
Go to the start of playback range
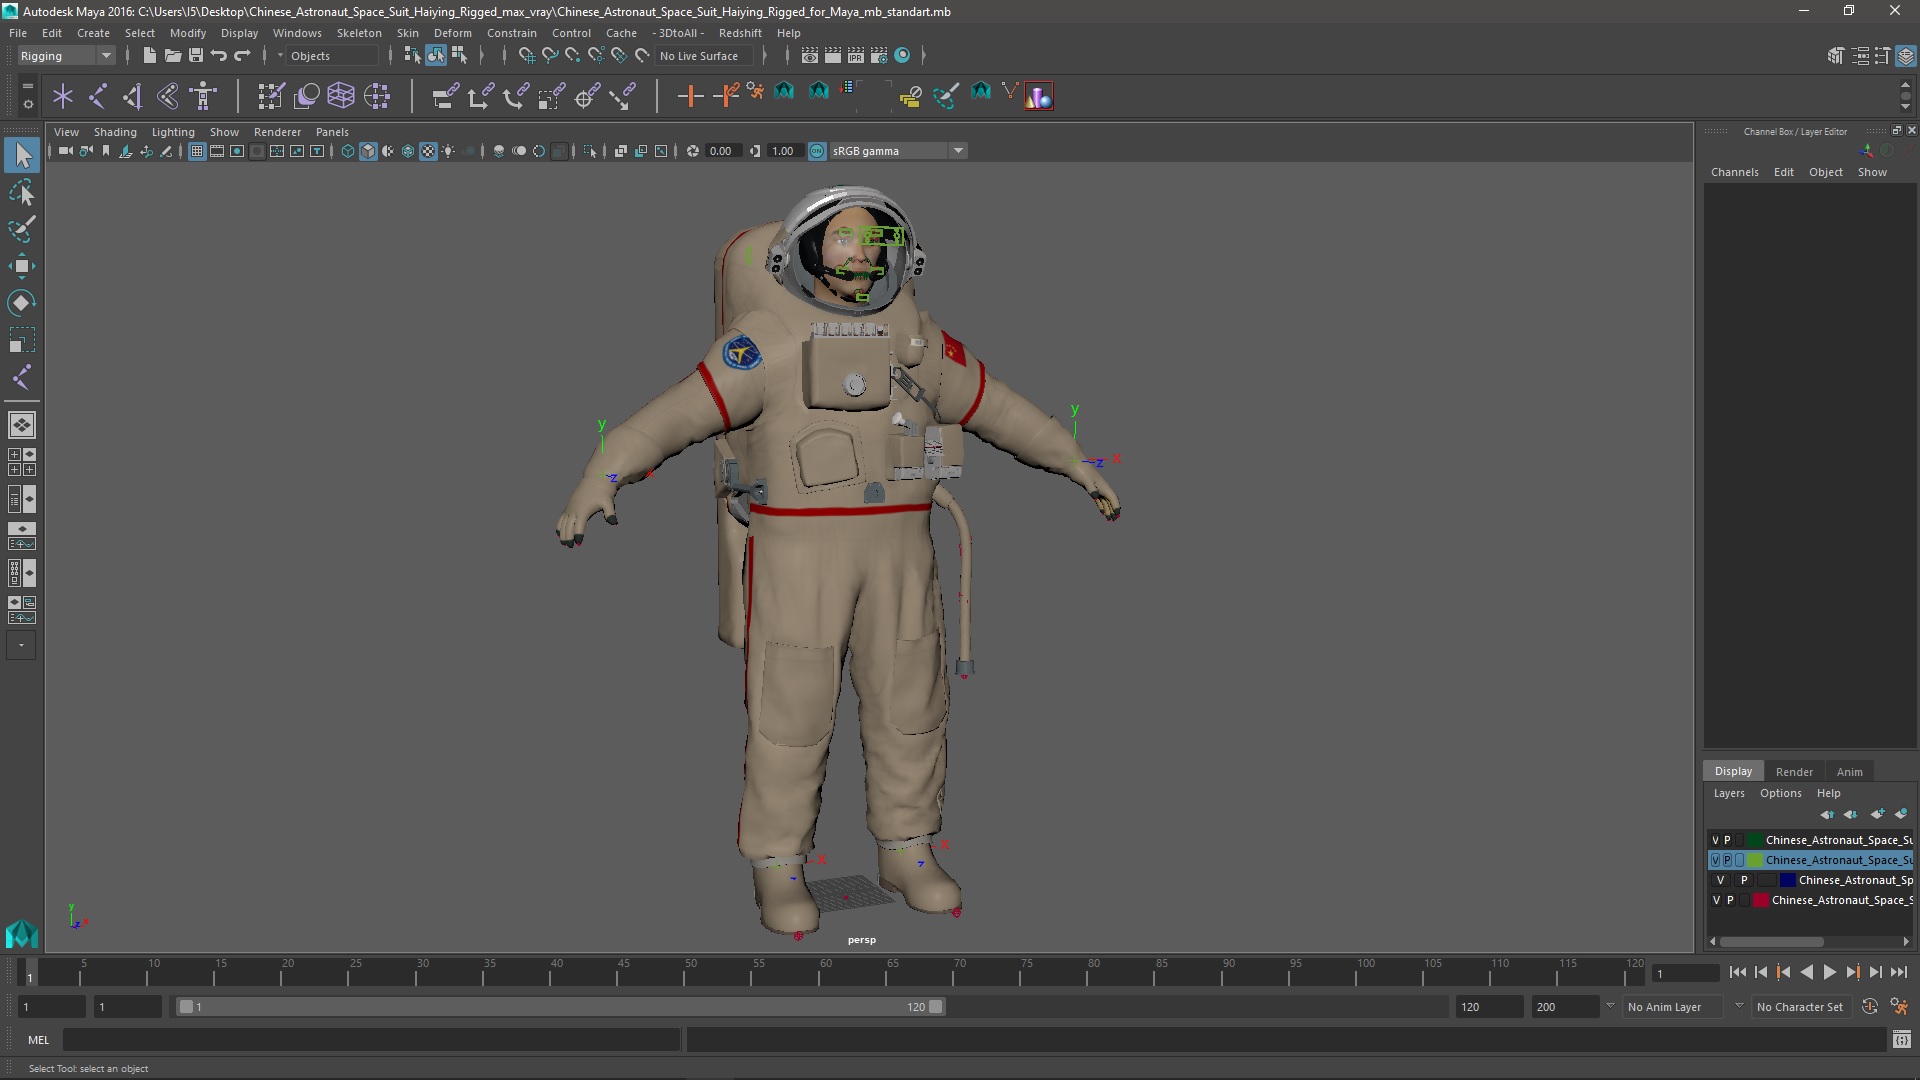pos(1738,972)
